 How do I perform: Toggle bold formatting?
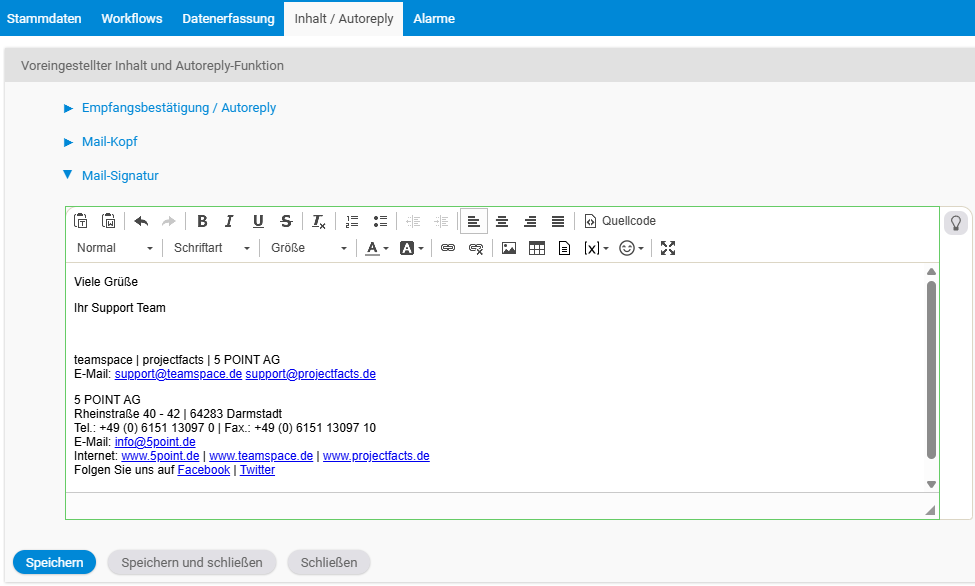[202, 221]
